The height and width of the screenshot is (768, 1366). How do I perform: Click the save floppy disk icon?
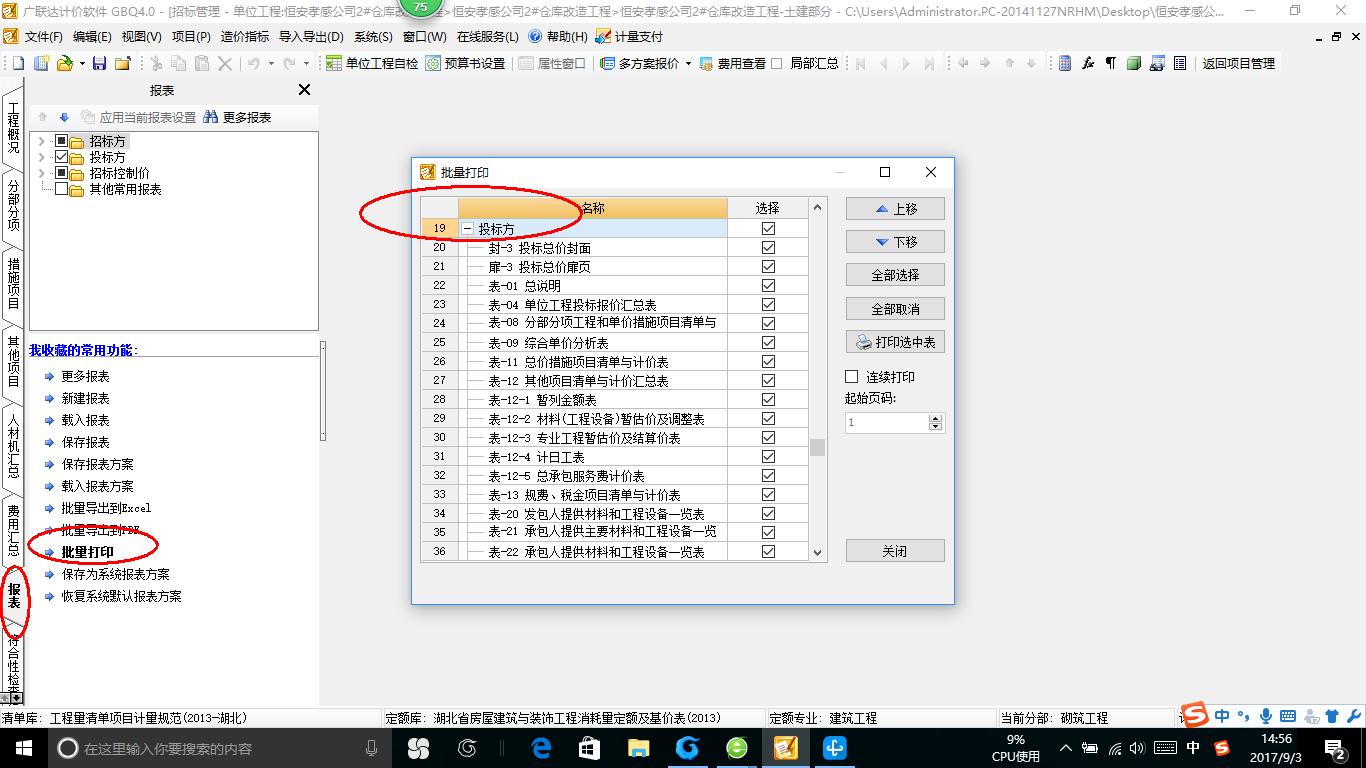pyautogui.click(x=99, y=63)
